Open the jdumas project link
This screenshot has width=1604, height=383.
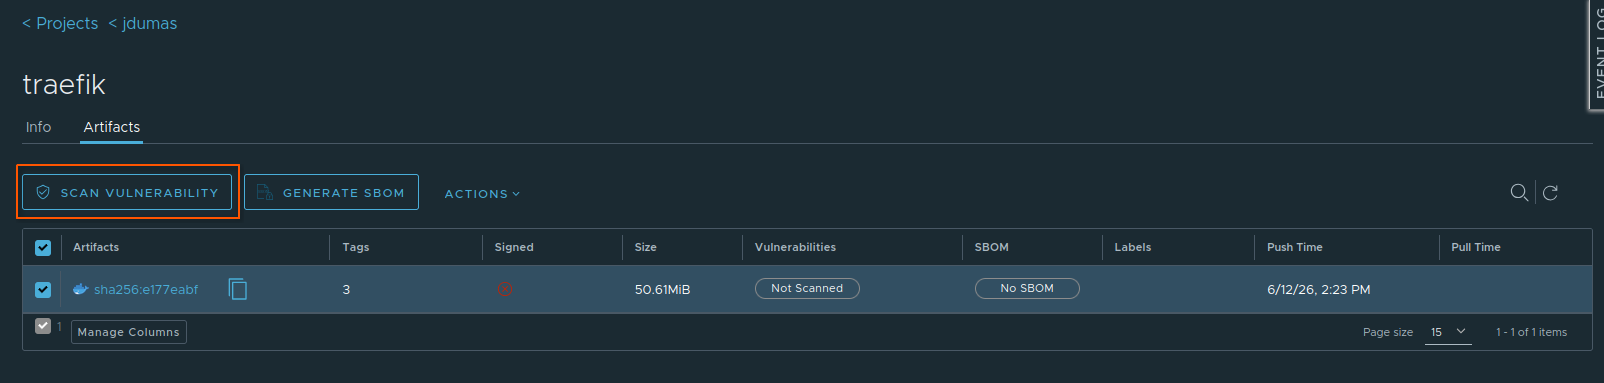[143, 23]
